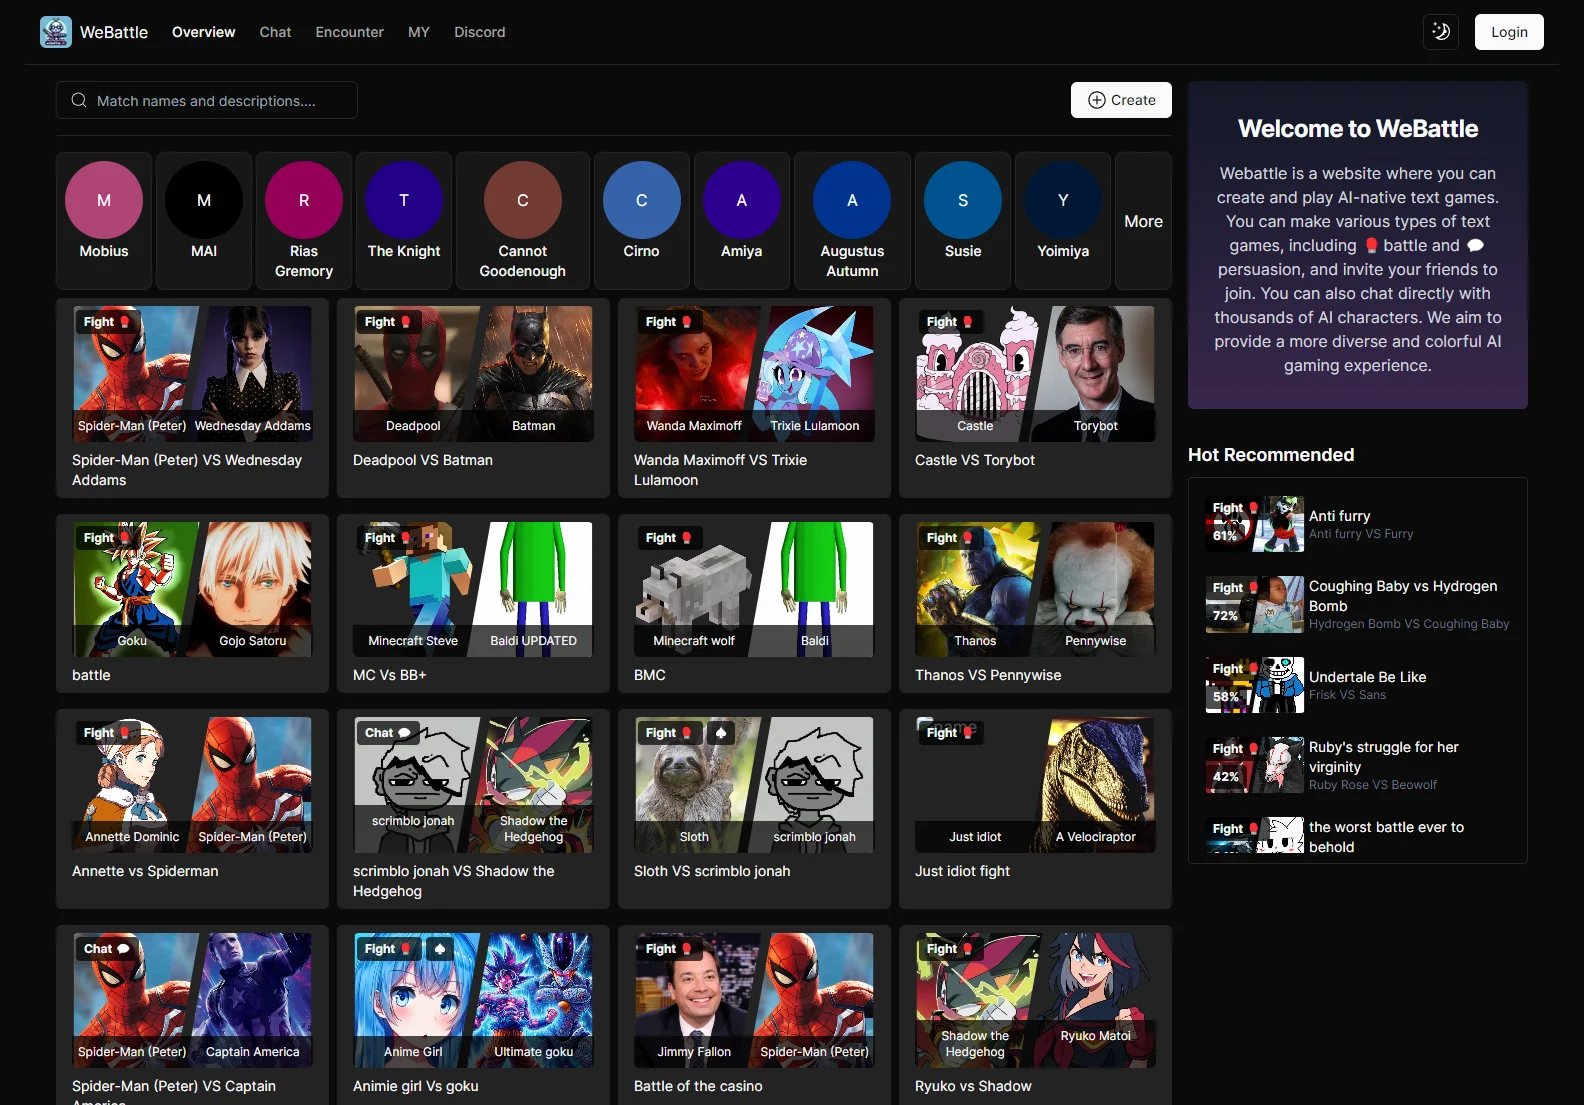The height and width of the screenshot is (1105, 1584).
Task: Open the MY menu item
Action: pos(419,32)
